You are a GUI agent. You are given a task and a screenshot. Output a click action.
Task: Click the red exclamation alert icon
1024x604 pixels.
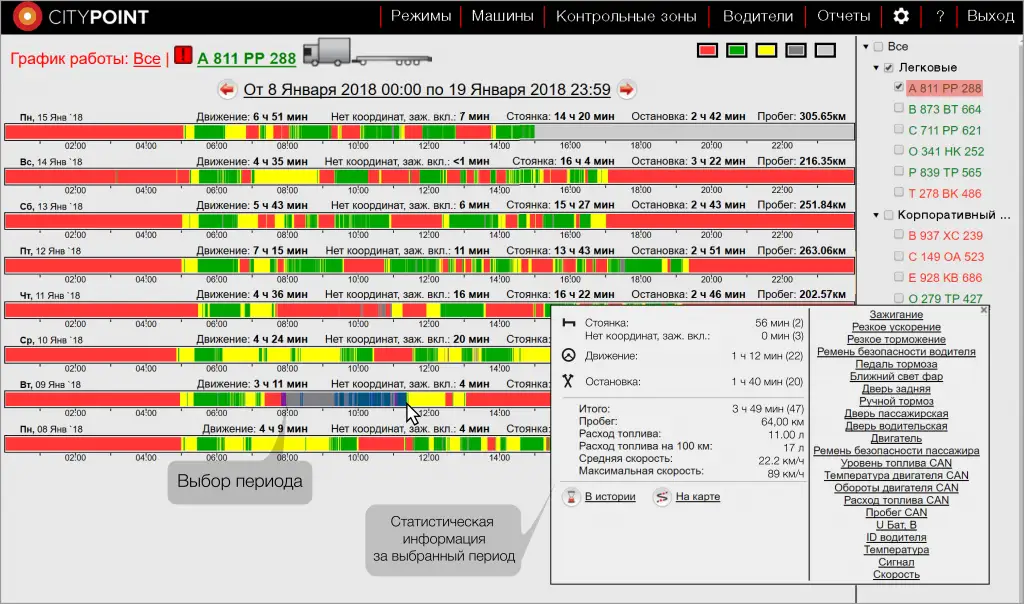pos(183,56)
